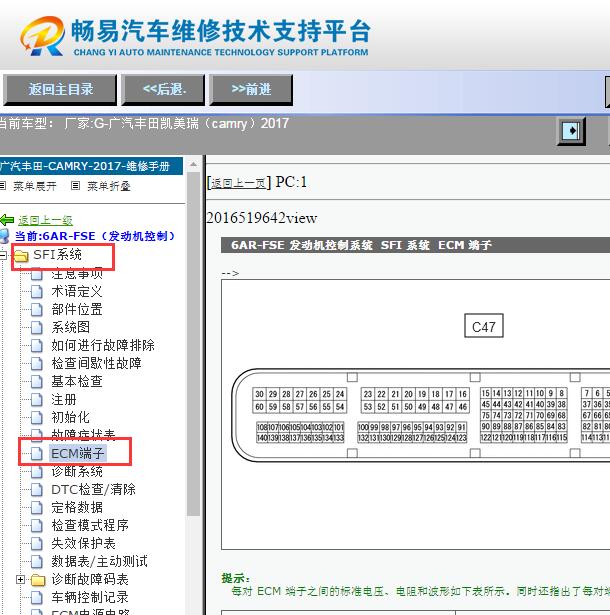The width and height of the screenshot is (610, 615).
Task: Open the 数据表/主动测试 page
Action: point(100,562)
